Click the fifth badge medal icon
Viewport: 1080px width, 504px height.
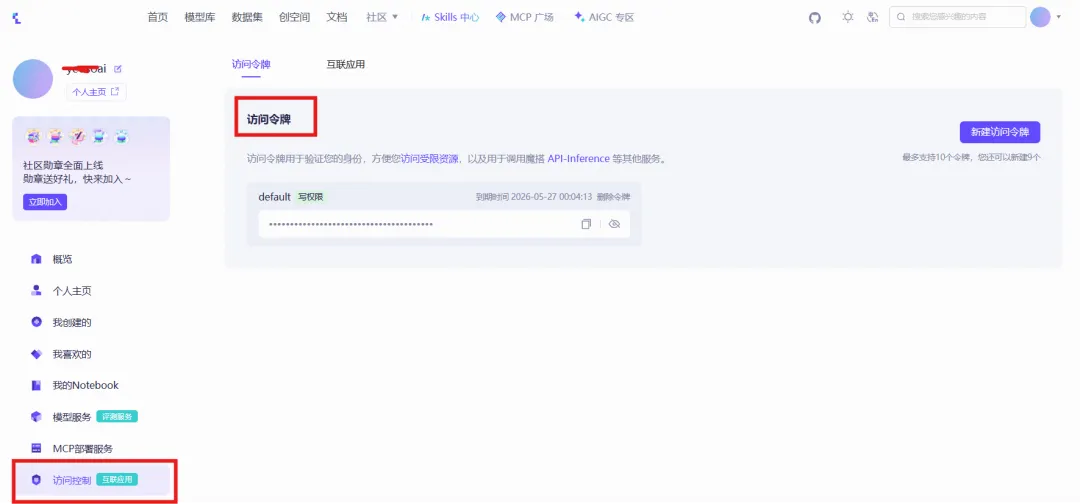[x=121, y=137]
